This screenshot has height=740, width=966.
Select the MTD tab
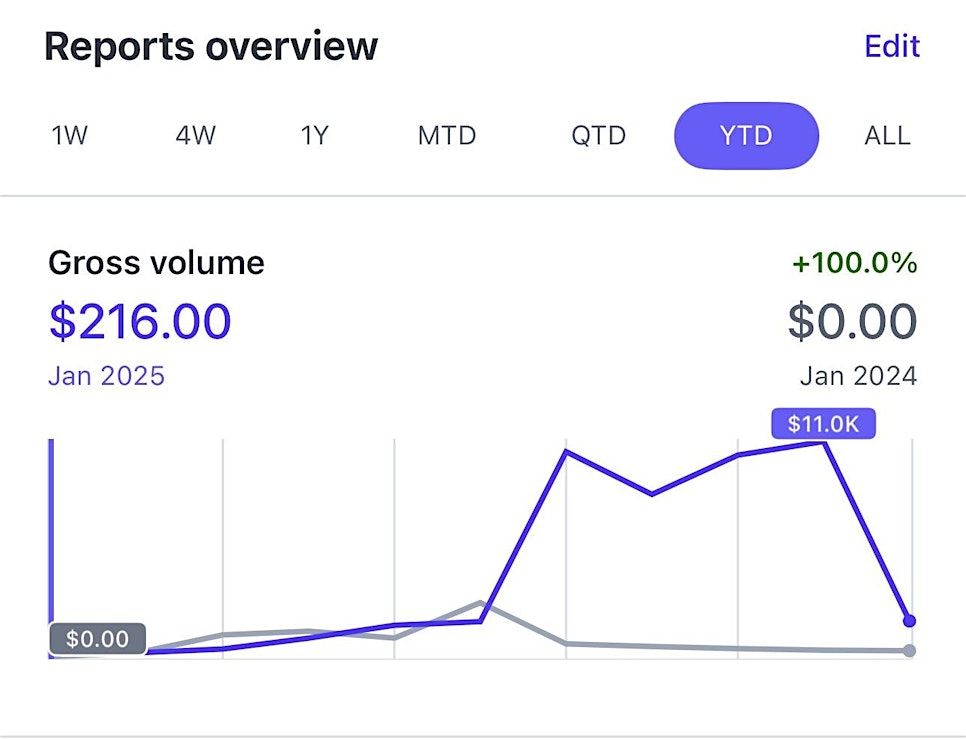[447, 135]
